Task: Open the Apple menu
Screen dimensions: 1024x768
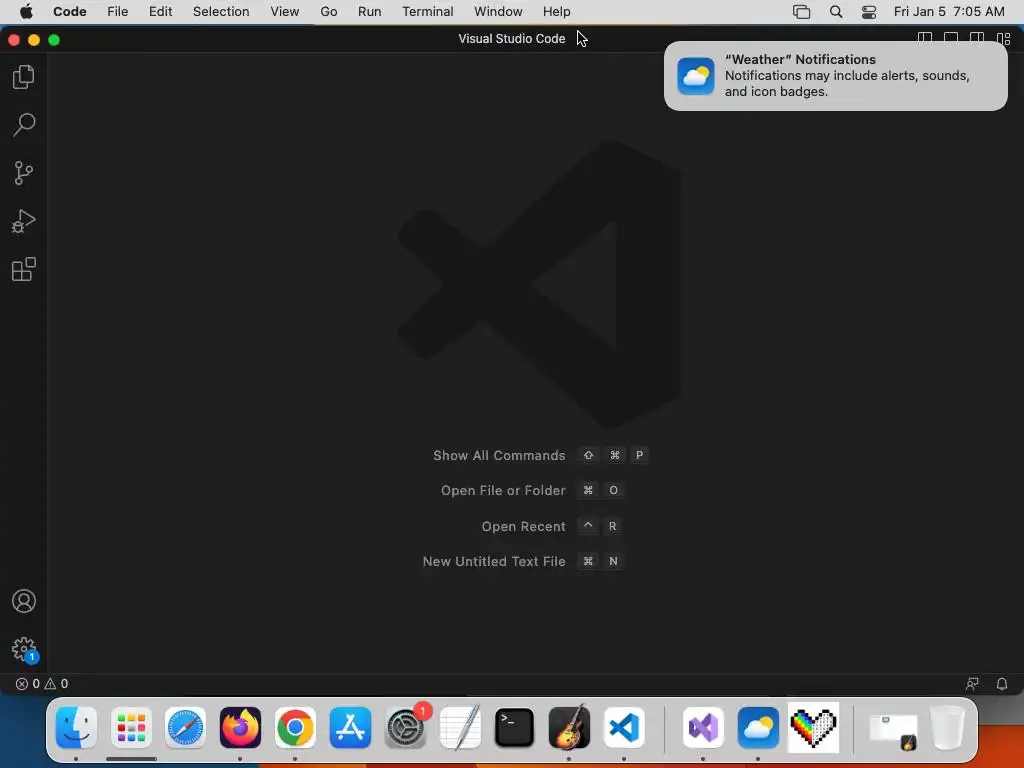Action: click(26, 12)
